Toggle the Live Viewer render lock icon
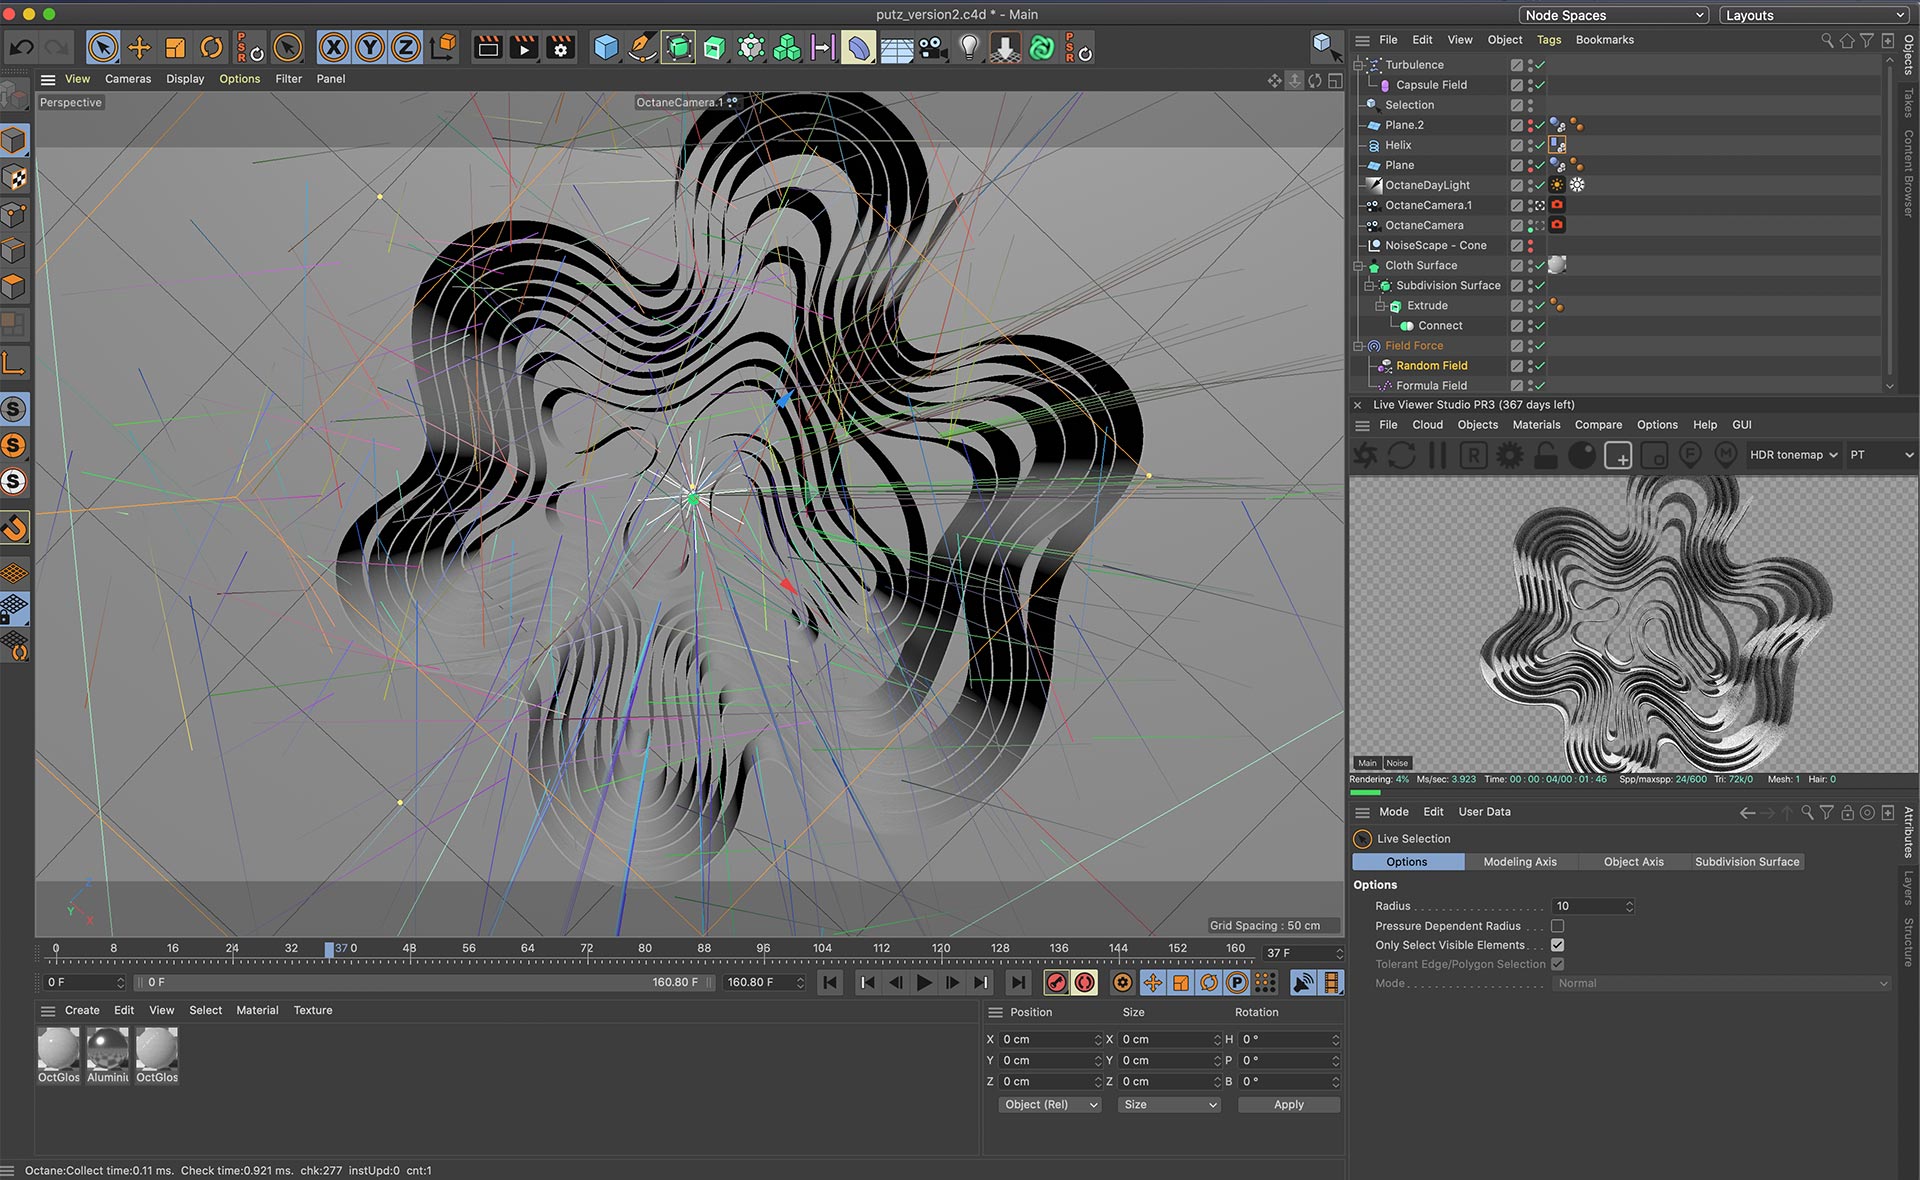Image resolution: width=1920 pixels, height=1180 pixels. [1546, 456]
